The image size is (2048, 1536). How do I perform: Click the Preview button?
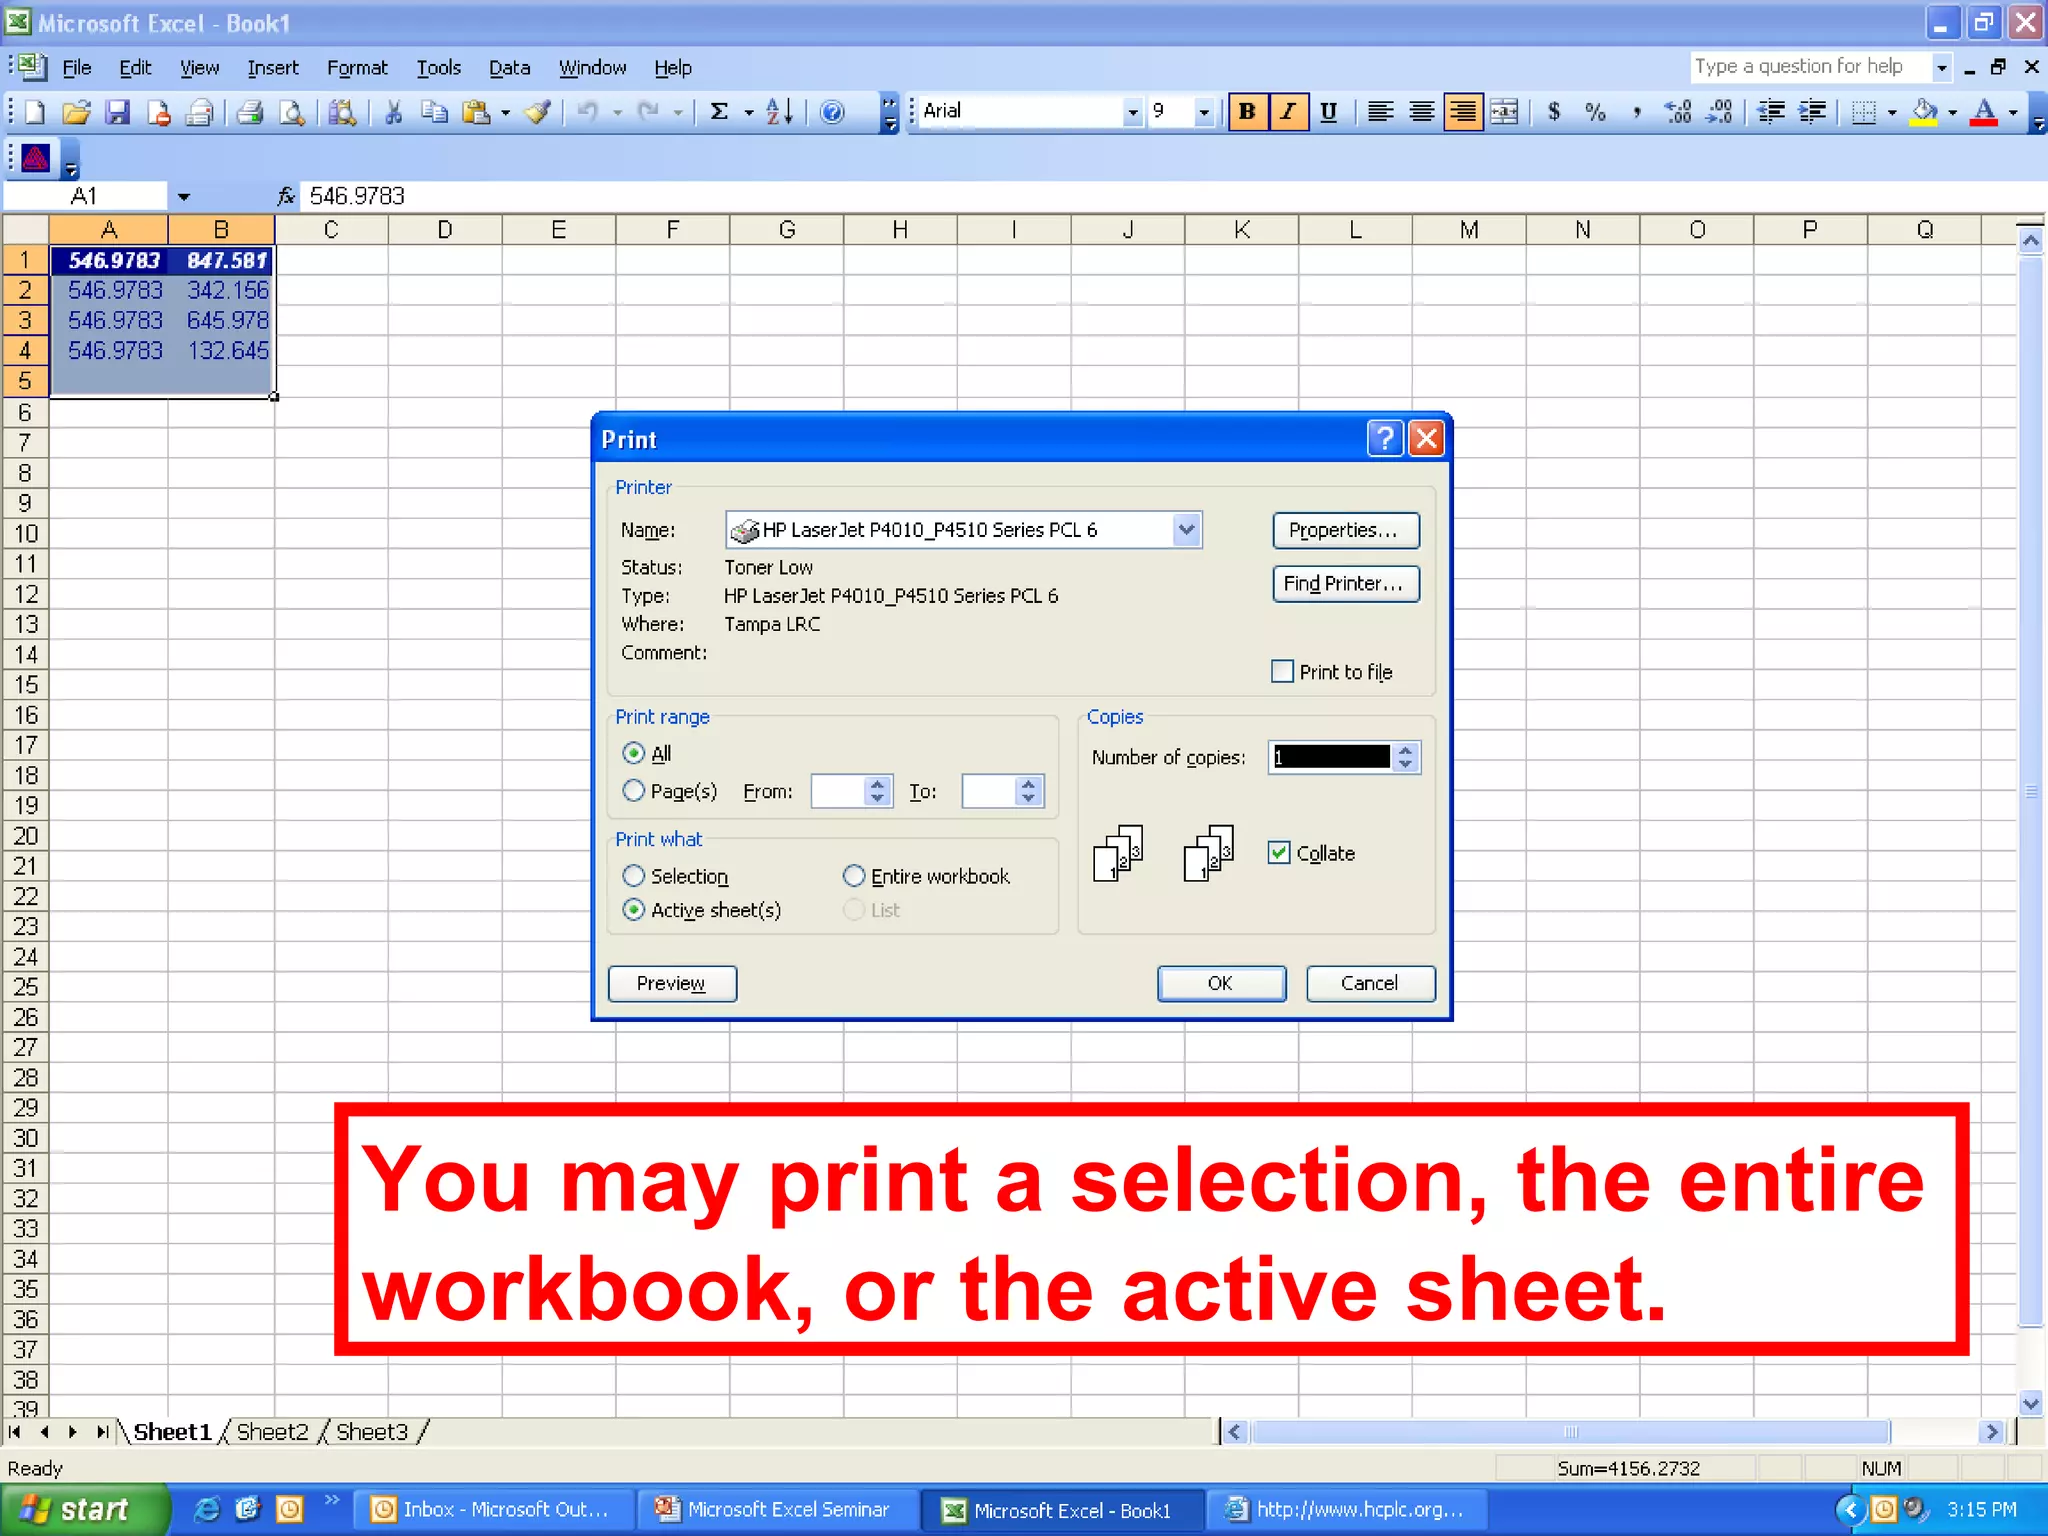pos(672,983)
